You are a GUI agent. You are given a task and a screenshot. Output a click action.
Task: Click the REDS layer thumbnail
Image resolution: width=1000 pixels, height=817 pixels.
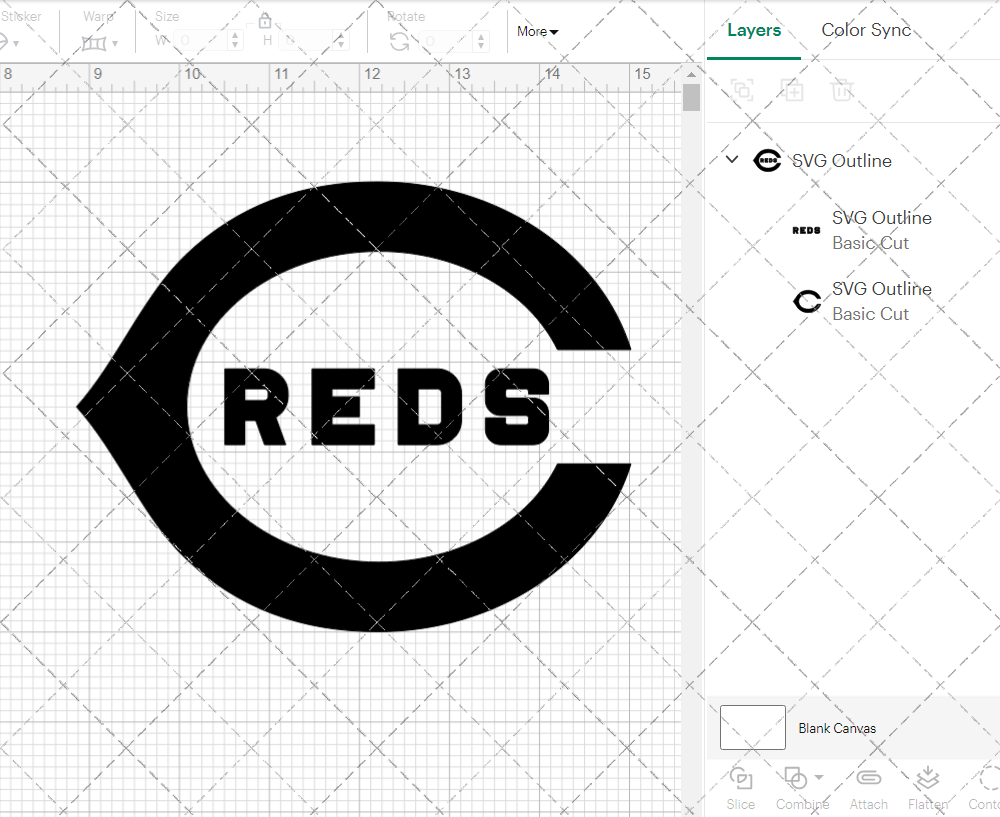click(806, 230)
